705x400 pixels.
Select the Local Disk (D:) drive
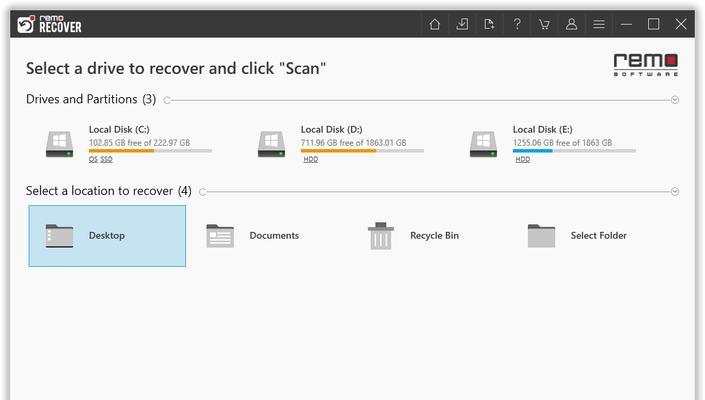point(340,144)
